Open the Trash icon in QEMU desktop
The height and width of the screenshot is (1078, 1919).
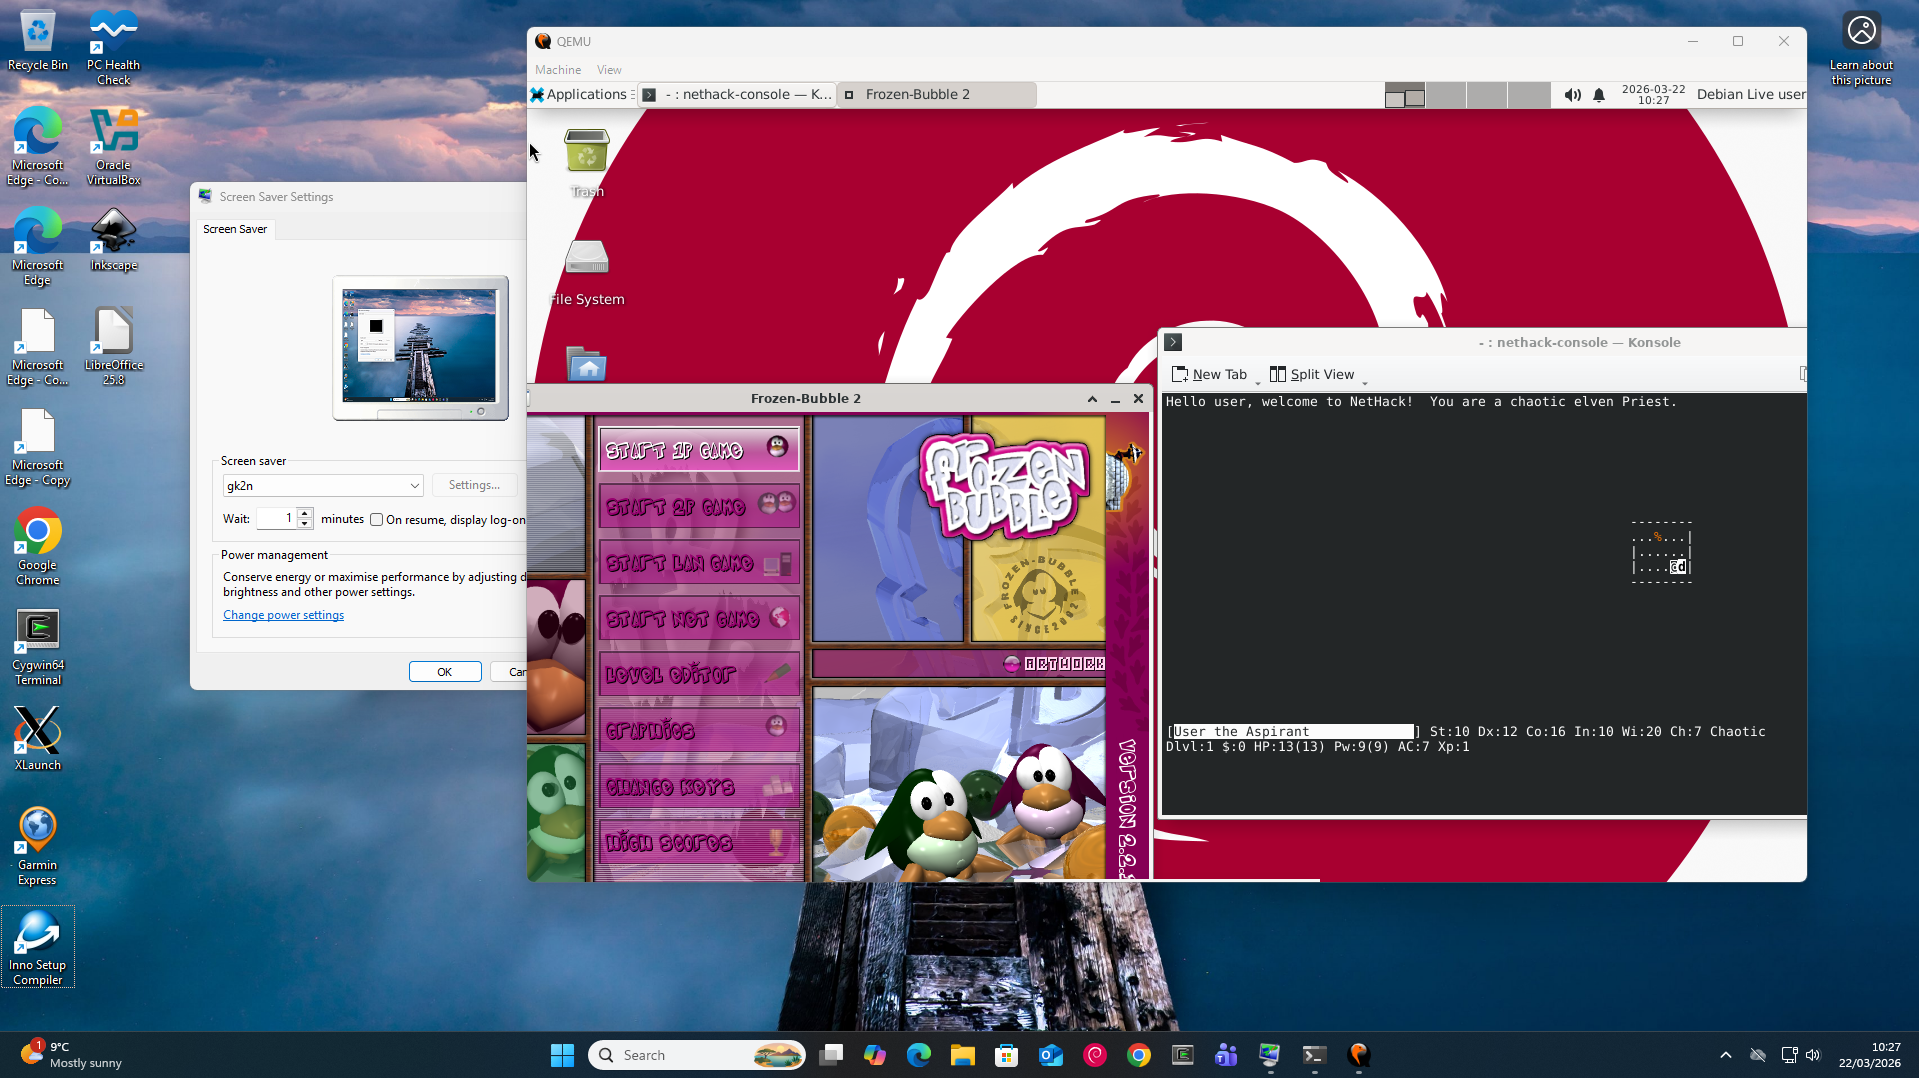[x=586, y=152]
